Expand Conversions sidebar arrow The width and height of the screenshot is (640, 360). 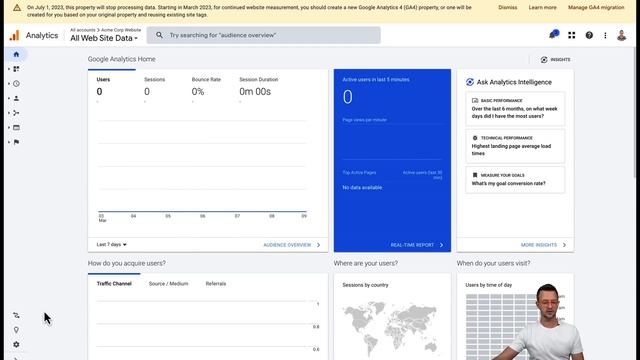tap(9, 142)
